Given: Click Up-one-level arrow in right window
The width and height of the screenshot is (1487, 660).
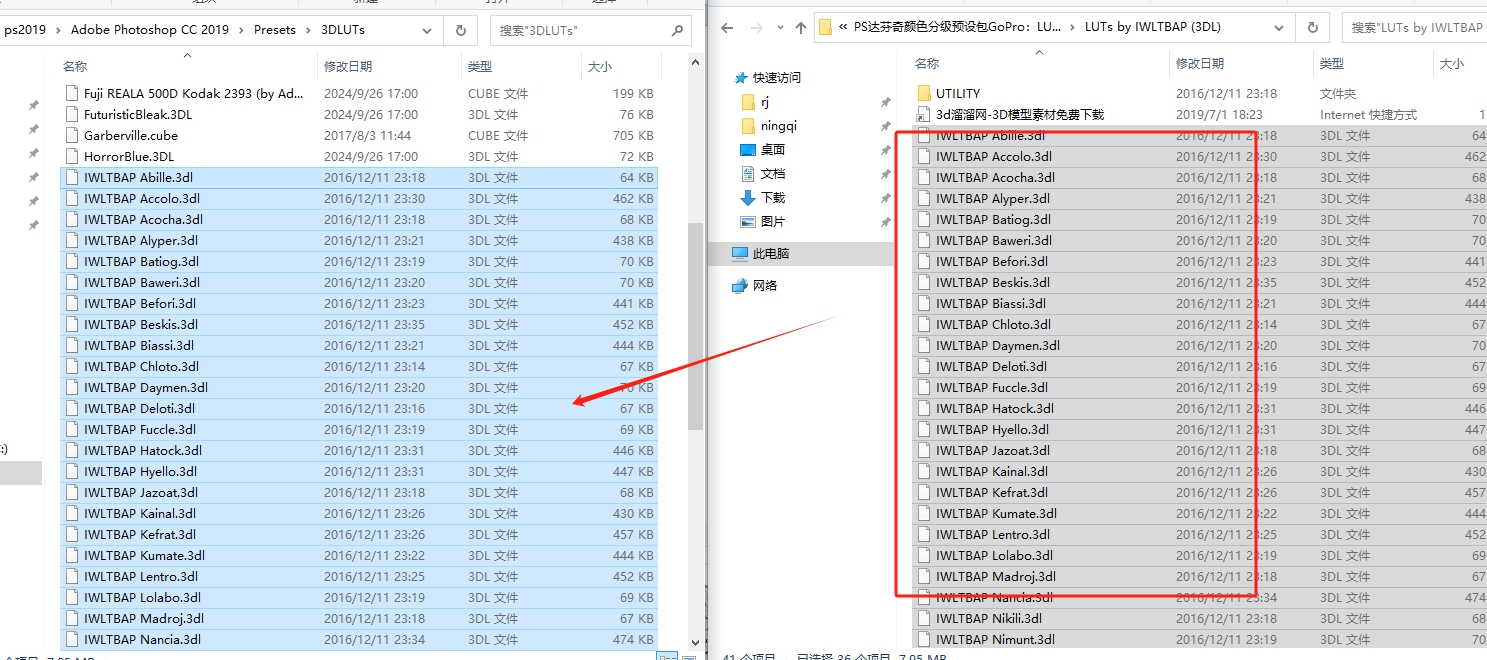Looking at the screenshot, I should (x=800, y=28).
